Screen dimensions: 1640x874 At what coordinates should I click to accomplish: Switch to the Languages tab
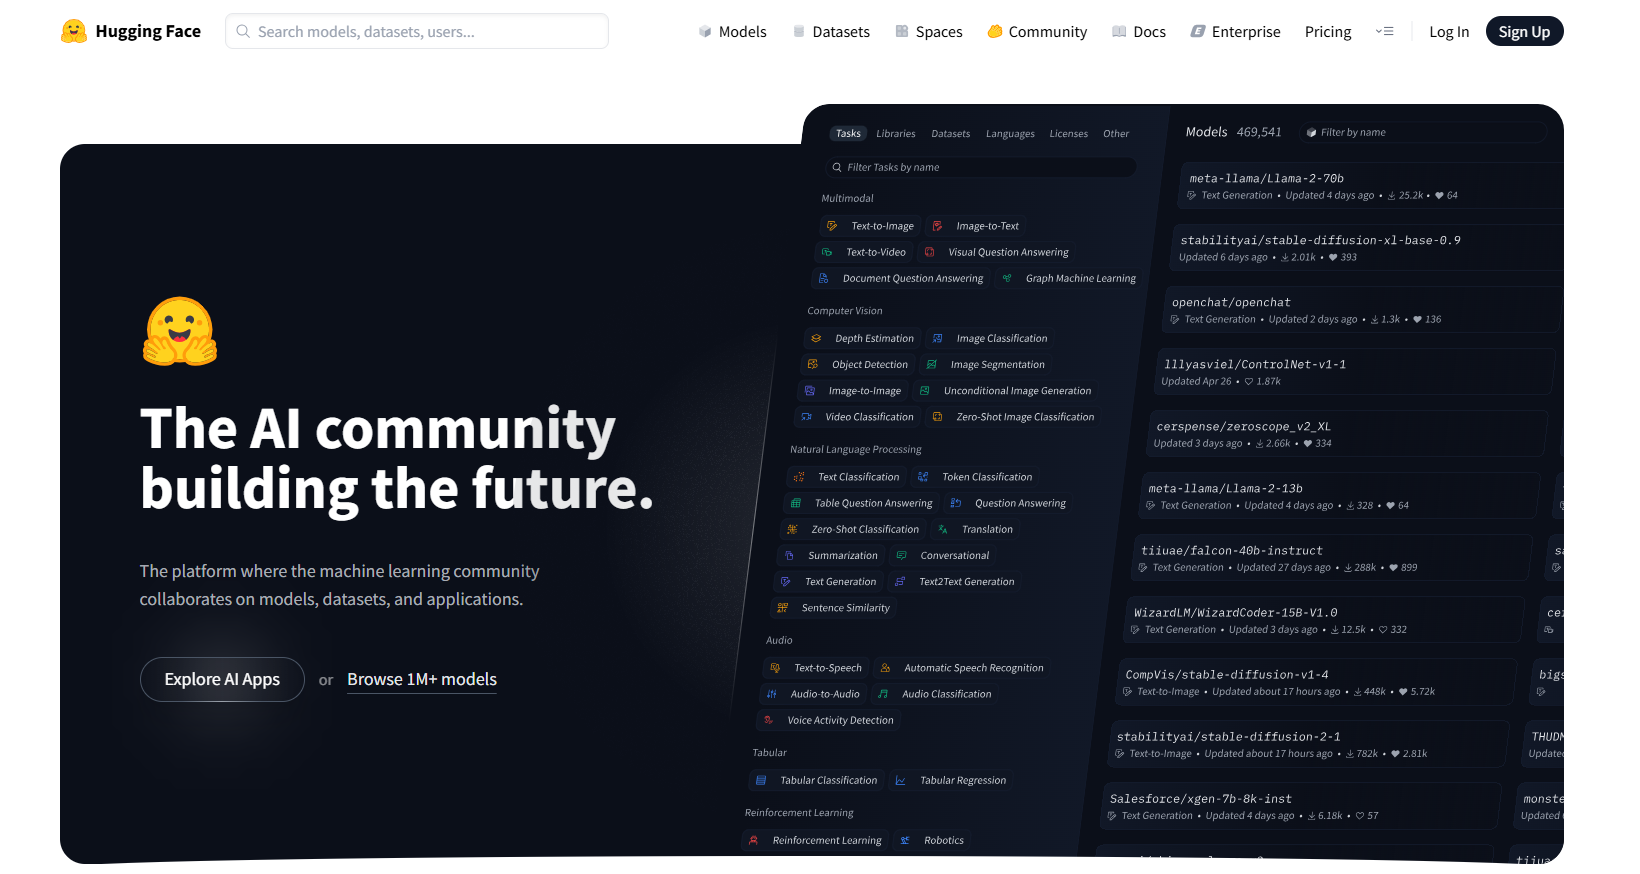pos(1010,133)
